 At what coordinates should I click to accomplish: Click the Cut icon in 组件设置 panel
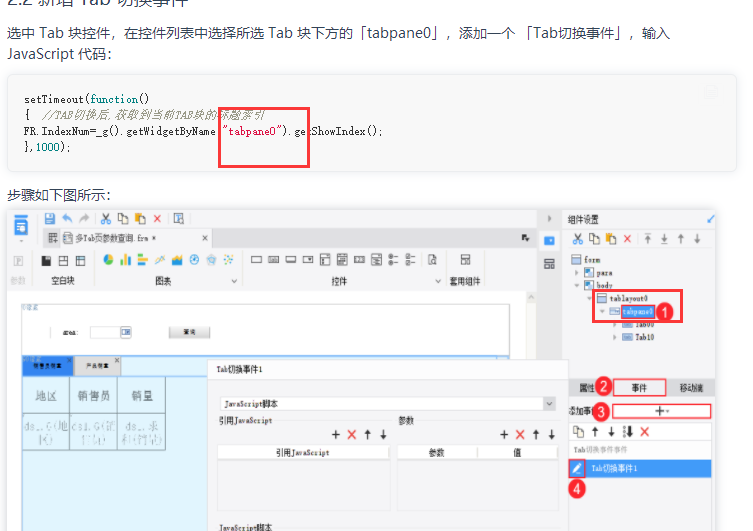tap(578, 239)
